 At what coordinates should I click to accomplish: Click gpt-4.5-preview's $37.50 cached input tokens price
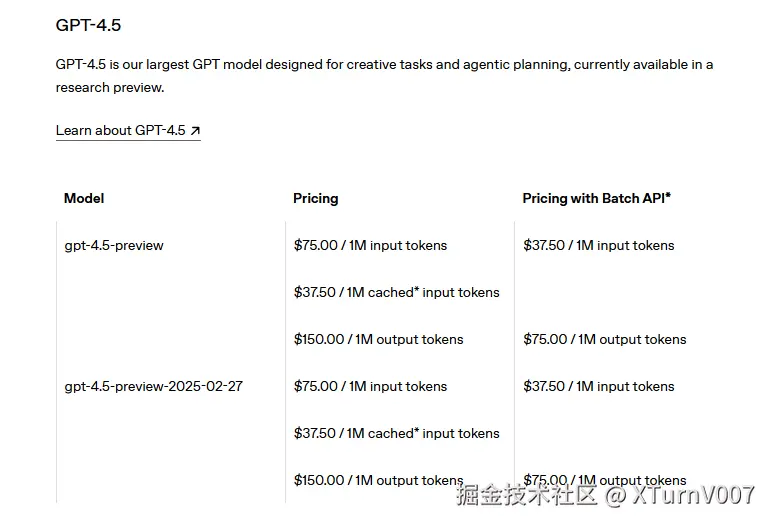pos(396,292)
